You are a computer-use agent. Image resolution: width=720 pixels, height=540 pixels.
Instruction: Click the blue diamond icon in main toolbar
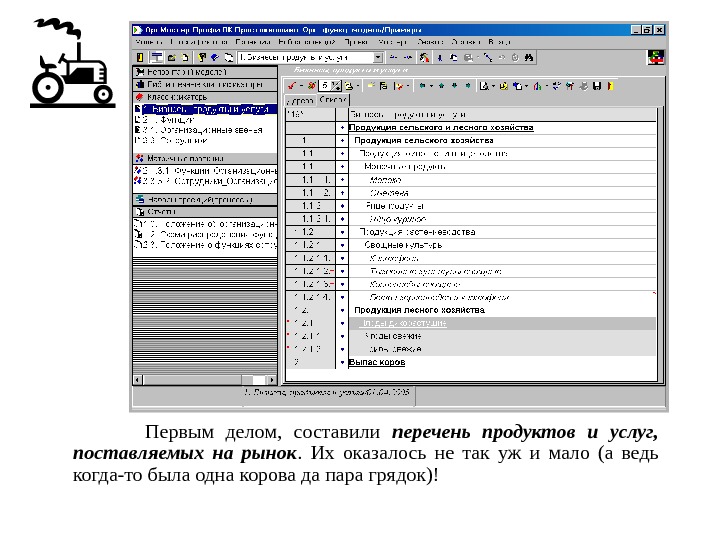(x=214, y=57)
